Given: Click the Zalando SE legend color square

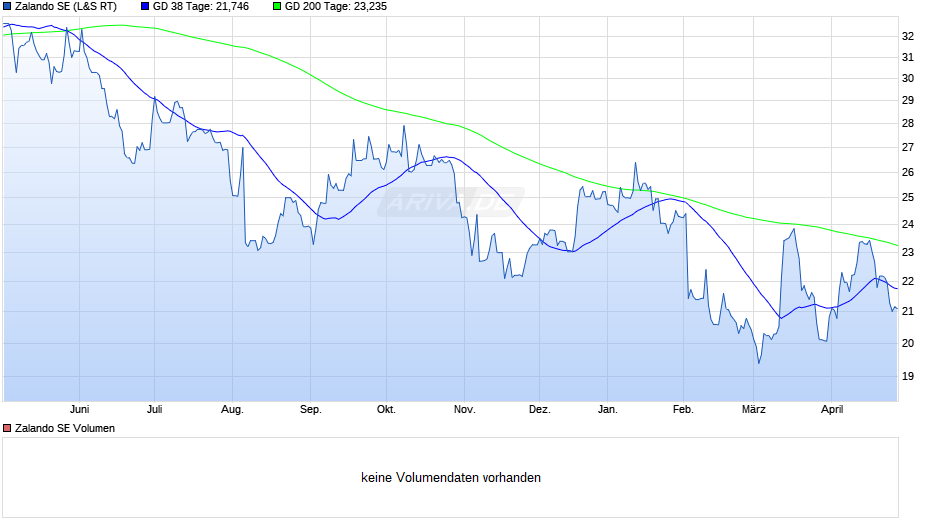Looking at the screenshot, I should pyautogui.click(x=7, y=7).
